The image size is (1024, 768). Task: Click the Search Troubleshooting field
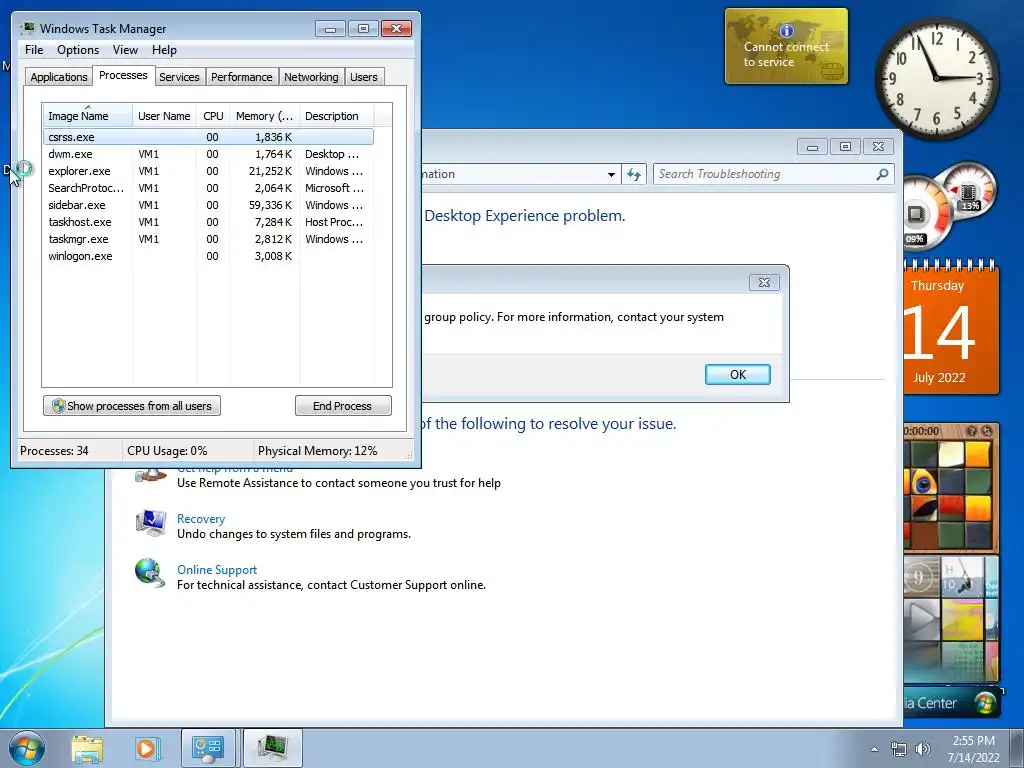click(773, 174)
